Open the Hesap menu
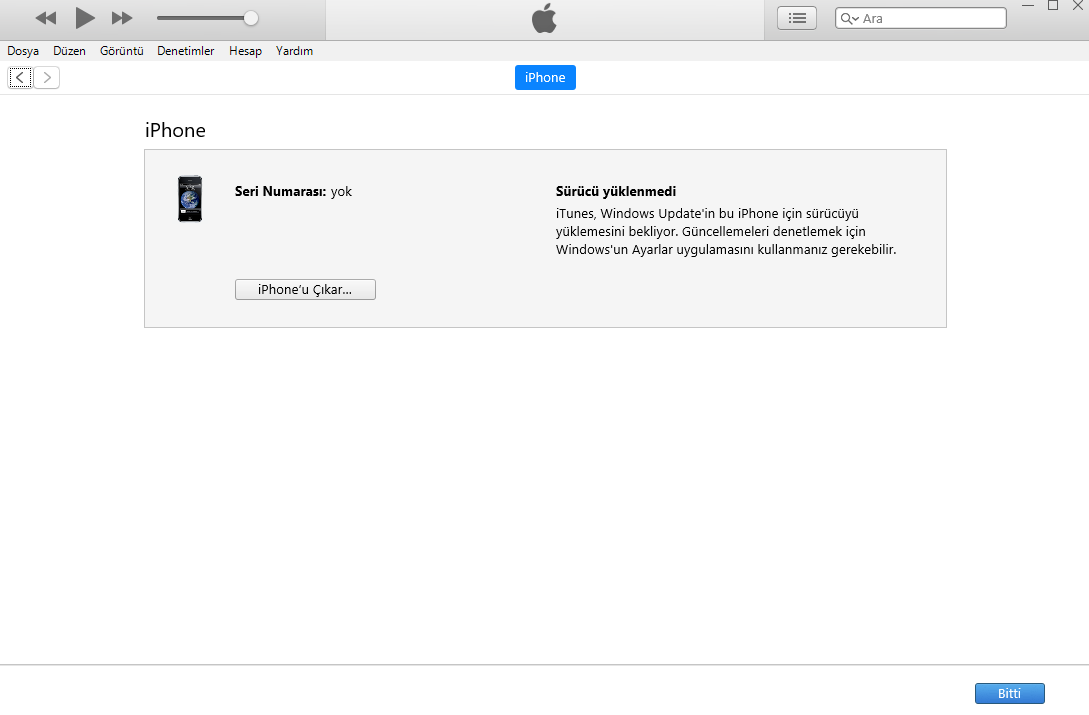Screen dimensions: 1089x715 (245, 51)
